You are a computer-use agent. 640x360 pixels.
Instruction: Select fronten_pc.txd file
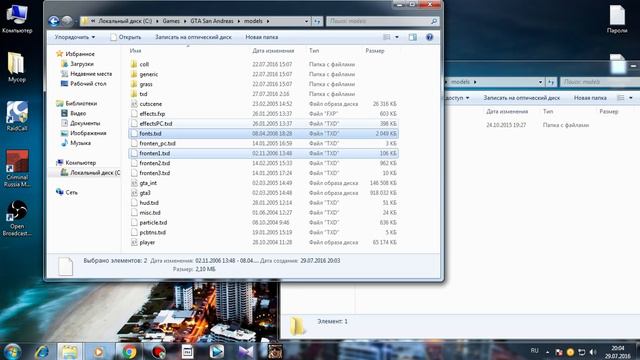[x=157, y=144]
